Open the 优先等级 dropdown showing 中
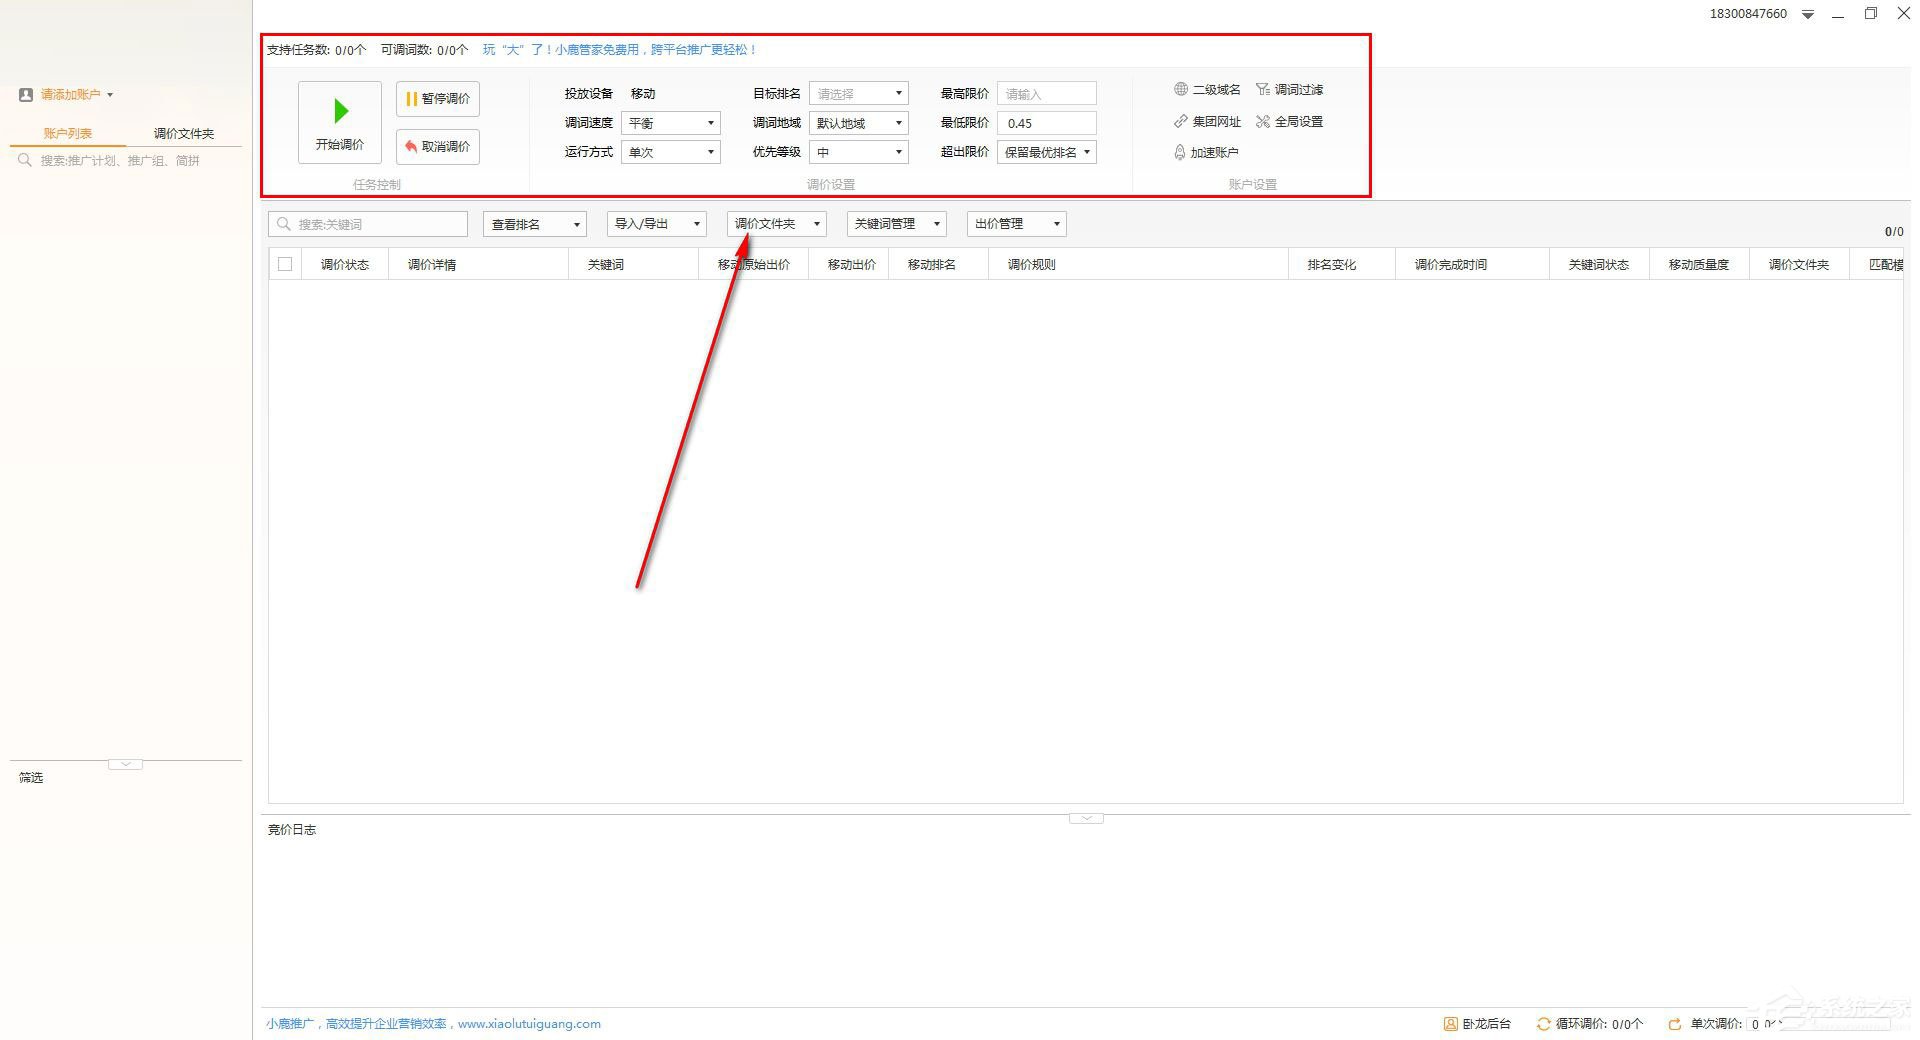Image resolution: width=1920 pixels, height=1040 pixels. [858, 152]
